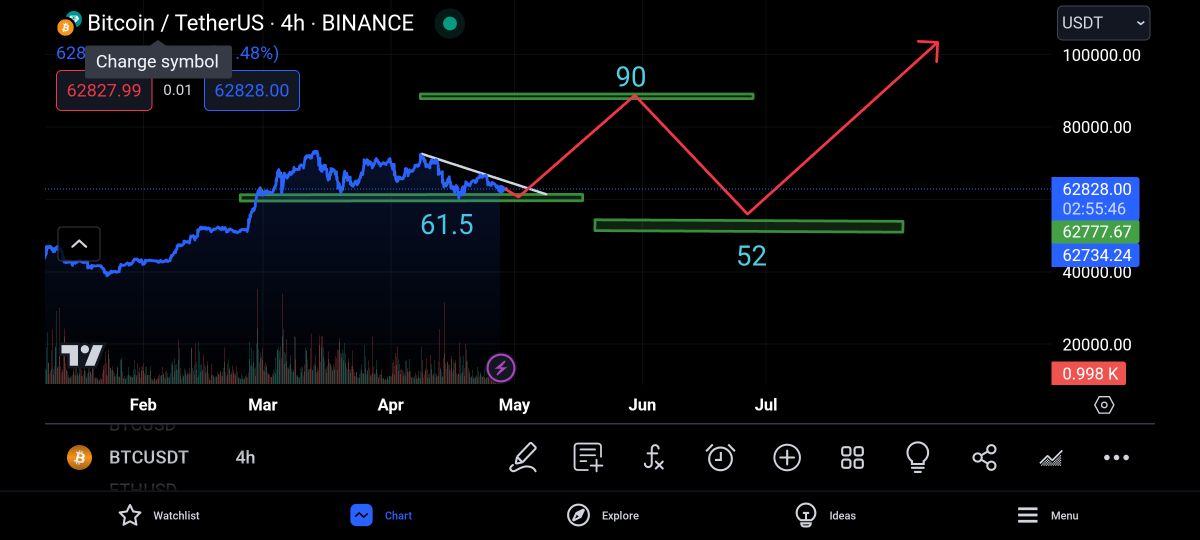This screenshot has width=1200, height=540.
Task: Click the Change symbol tooltip
Action: [157, 61]
